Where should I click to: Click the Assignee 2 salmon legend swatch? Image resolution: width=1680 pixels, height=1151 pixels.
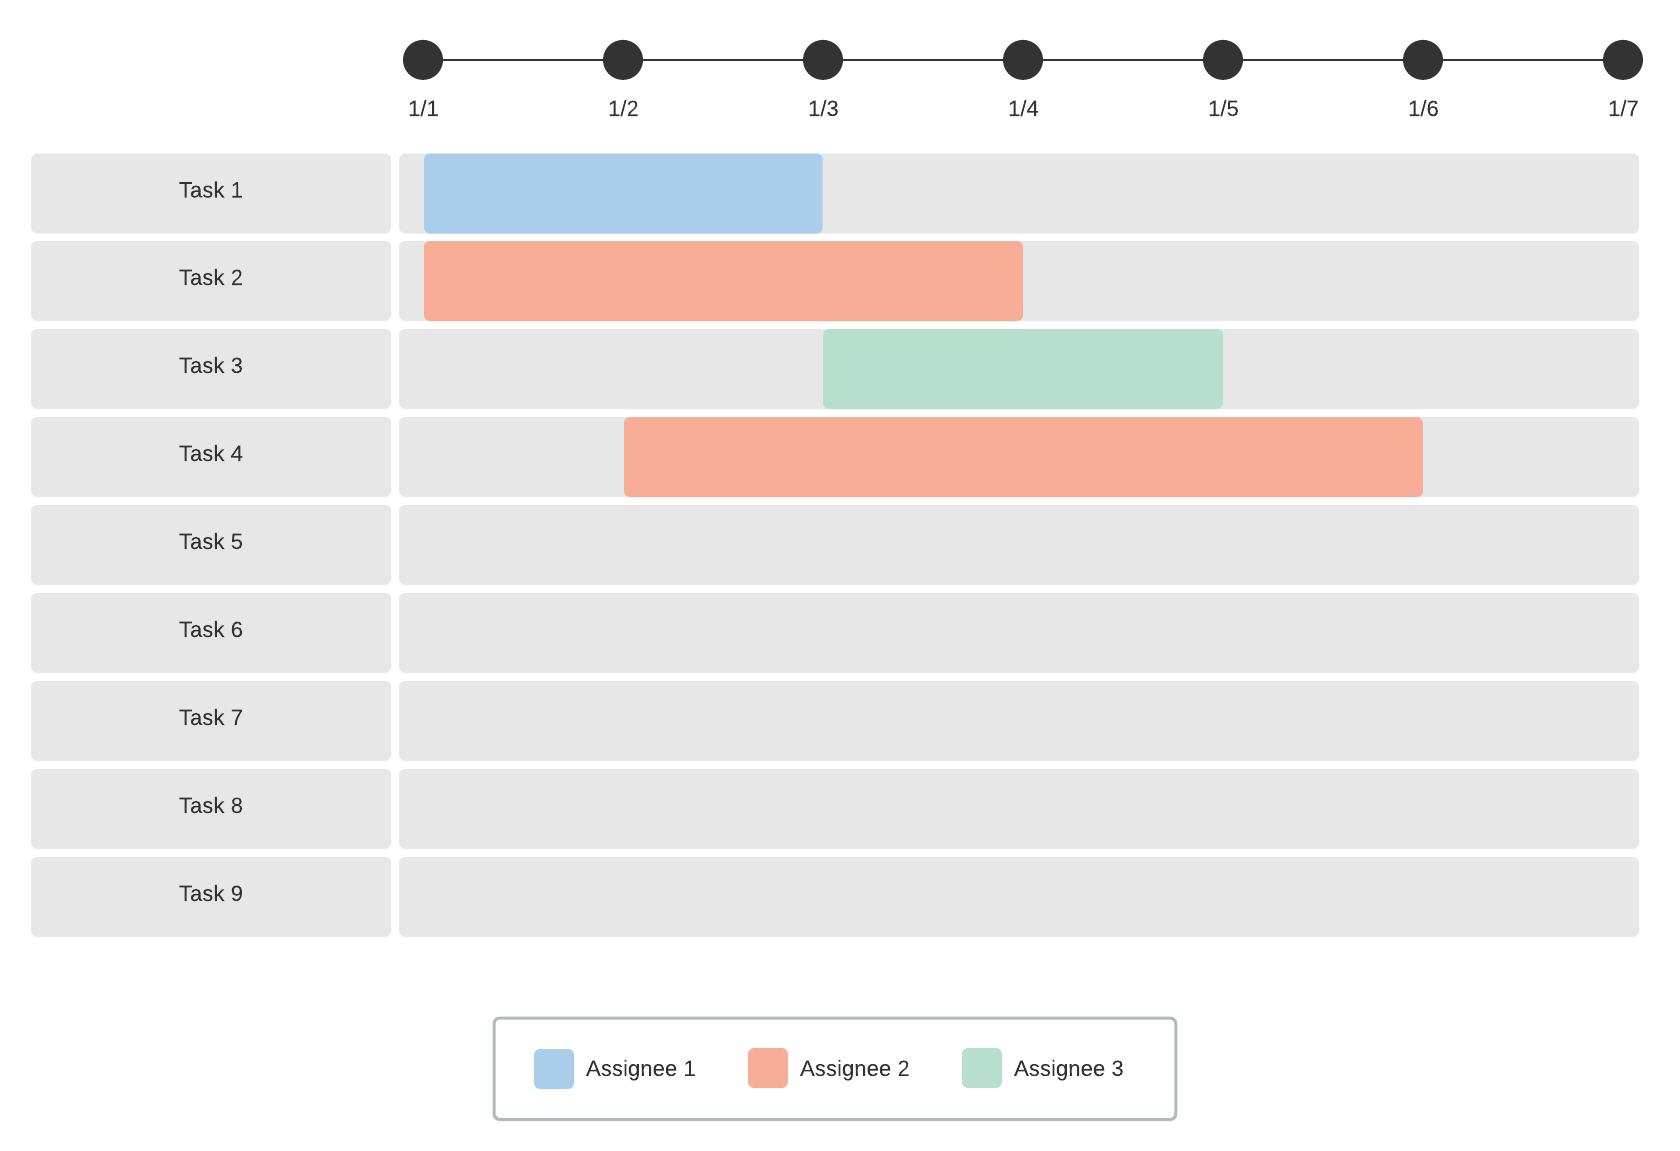(x=768, y=1068)
